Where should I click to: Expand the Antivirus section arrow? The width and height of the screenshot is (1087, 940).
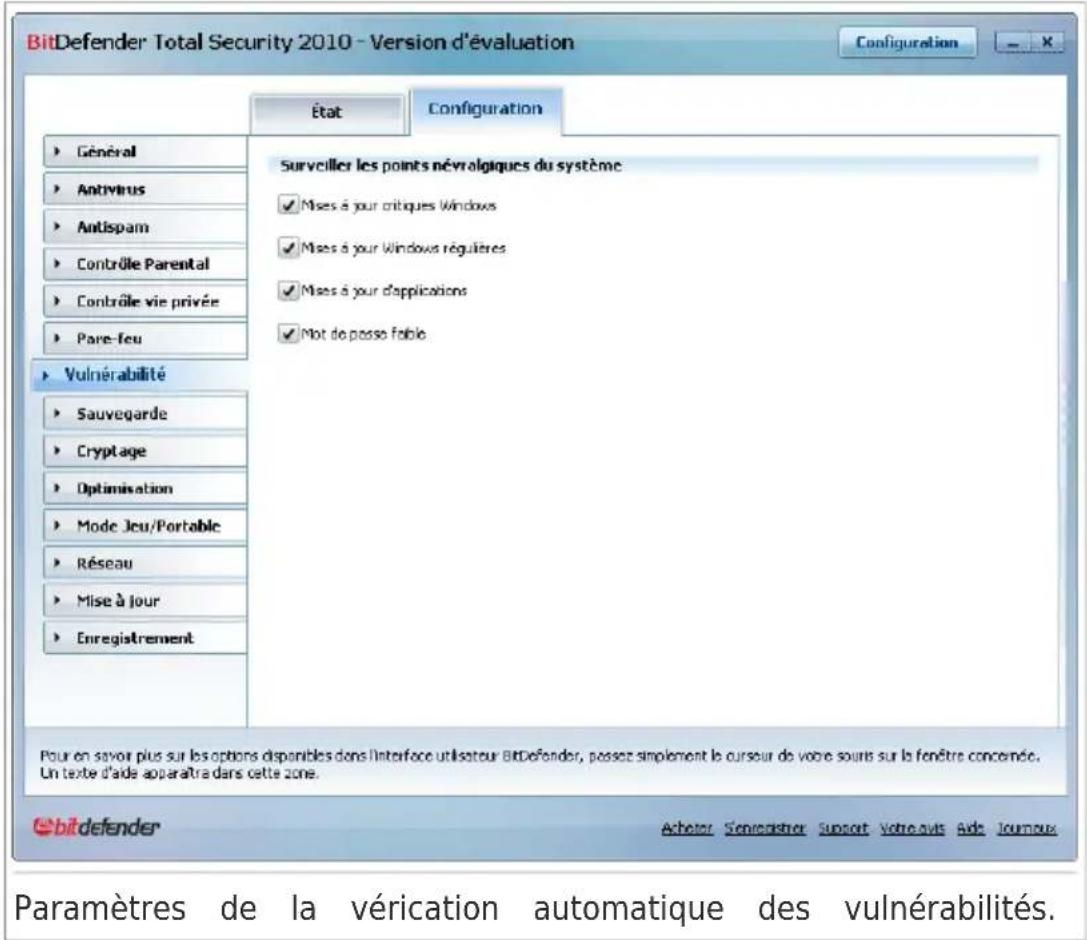(58, 189)
